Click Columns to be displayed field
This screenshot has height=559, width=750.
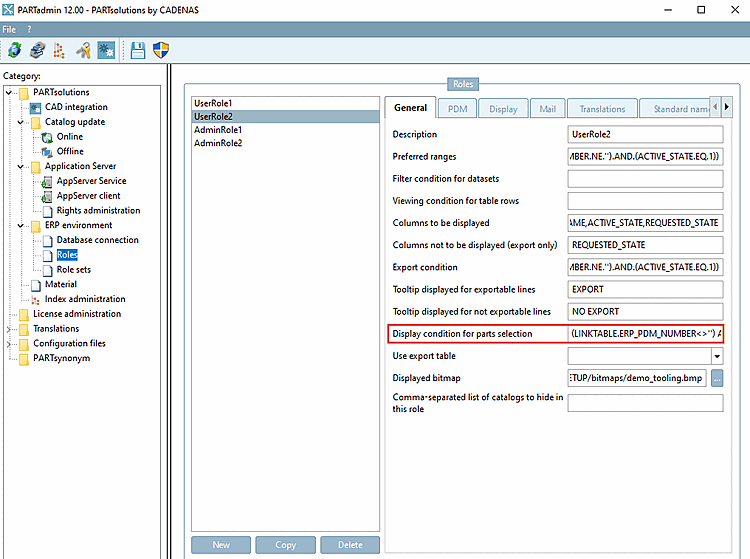[645, 223]
